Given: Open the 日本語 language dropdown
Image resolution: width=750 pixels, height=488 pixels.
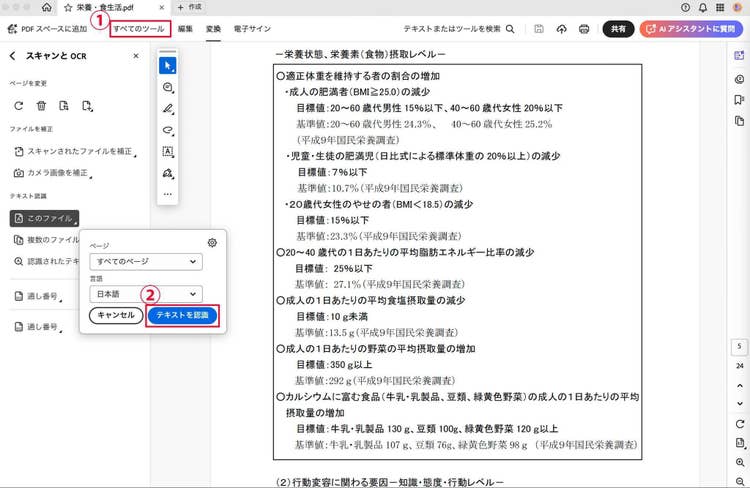Looking at the screenshot, I should pyautogui.click(x=145, y=294).
